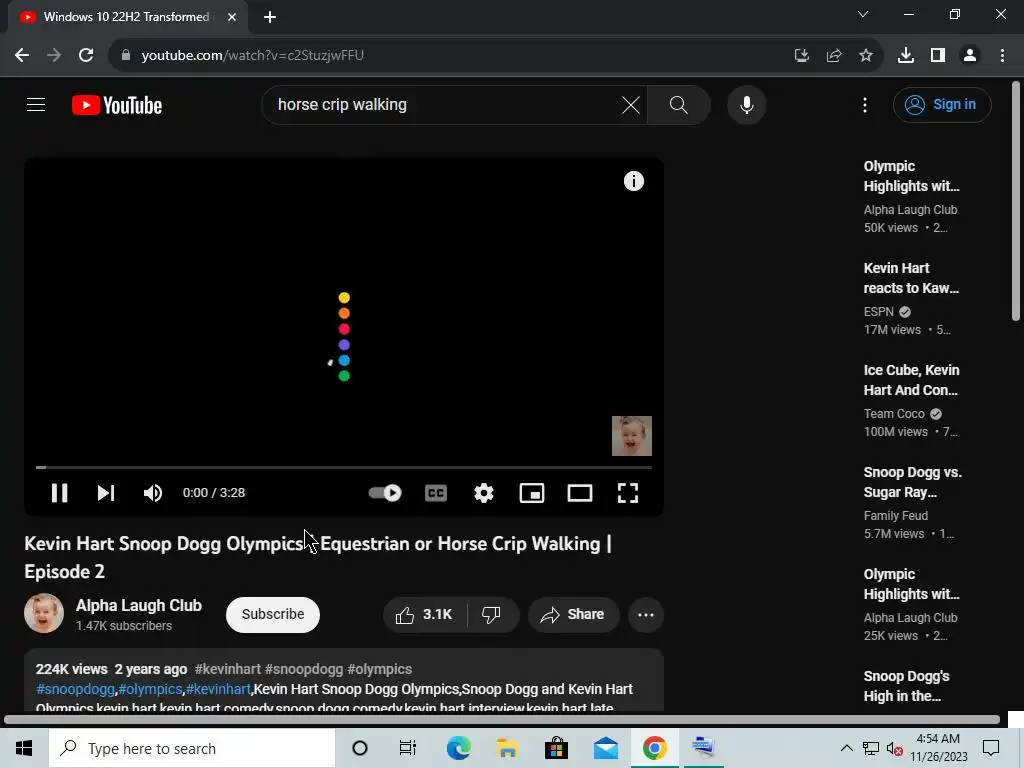Open Microsoft Edge from taskbar
The image size is (1024, 768).
pos(458,748)
